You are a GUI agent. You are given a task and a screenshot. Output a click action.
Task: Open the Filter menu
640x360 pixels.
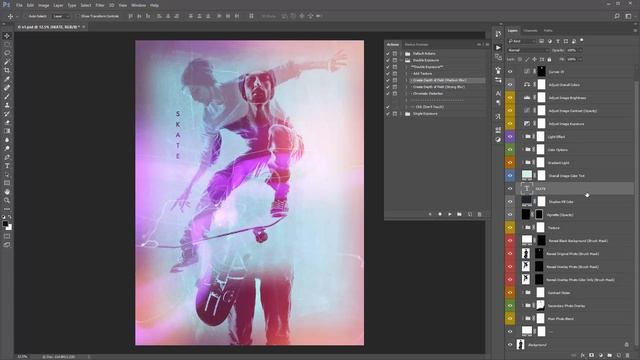point(100,5)
